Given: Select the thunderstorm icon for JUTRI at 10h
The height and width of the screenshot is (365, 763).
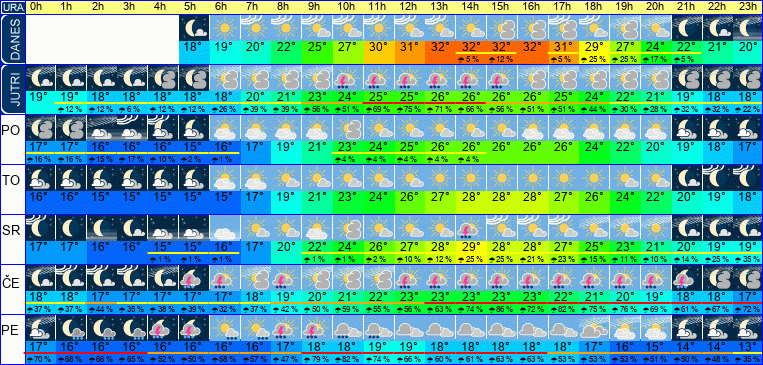Looking at the screenshot, I should pos(347,77).
